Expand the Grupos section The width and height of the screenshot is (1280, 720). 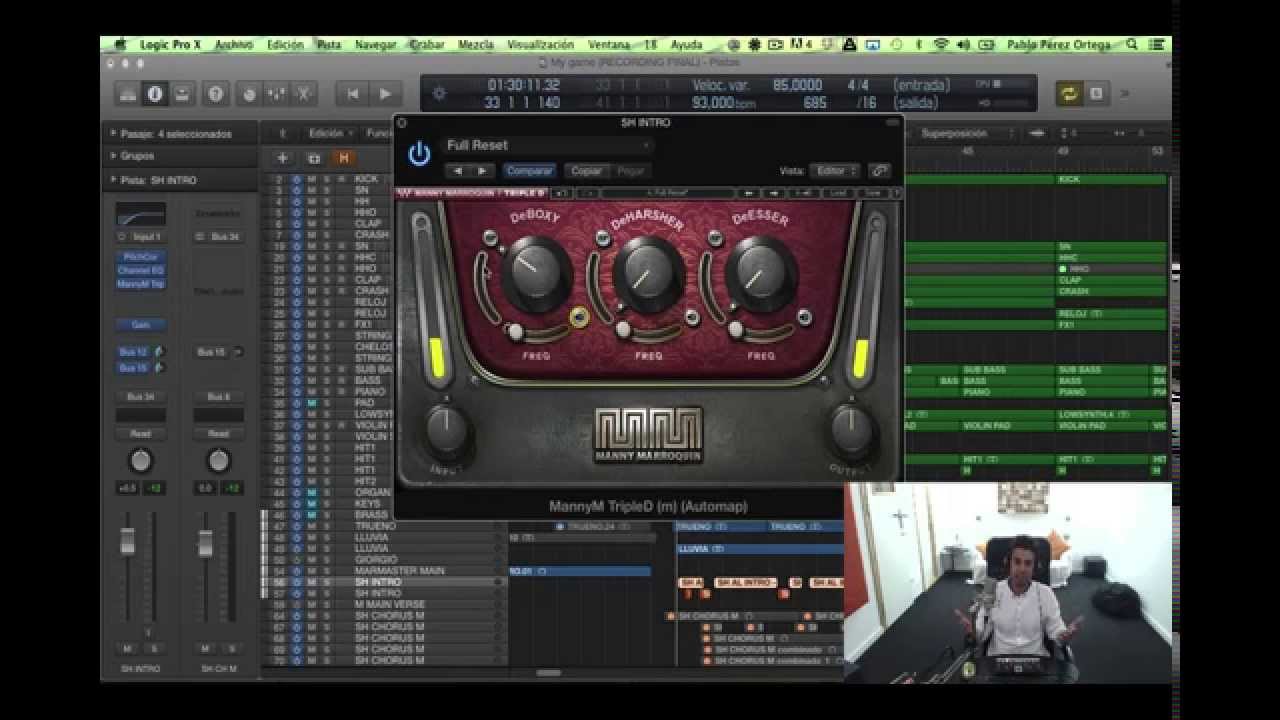point(113,156)
